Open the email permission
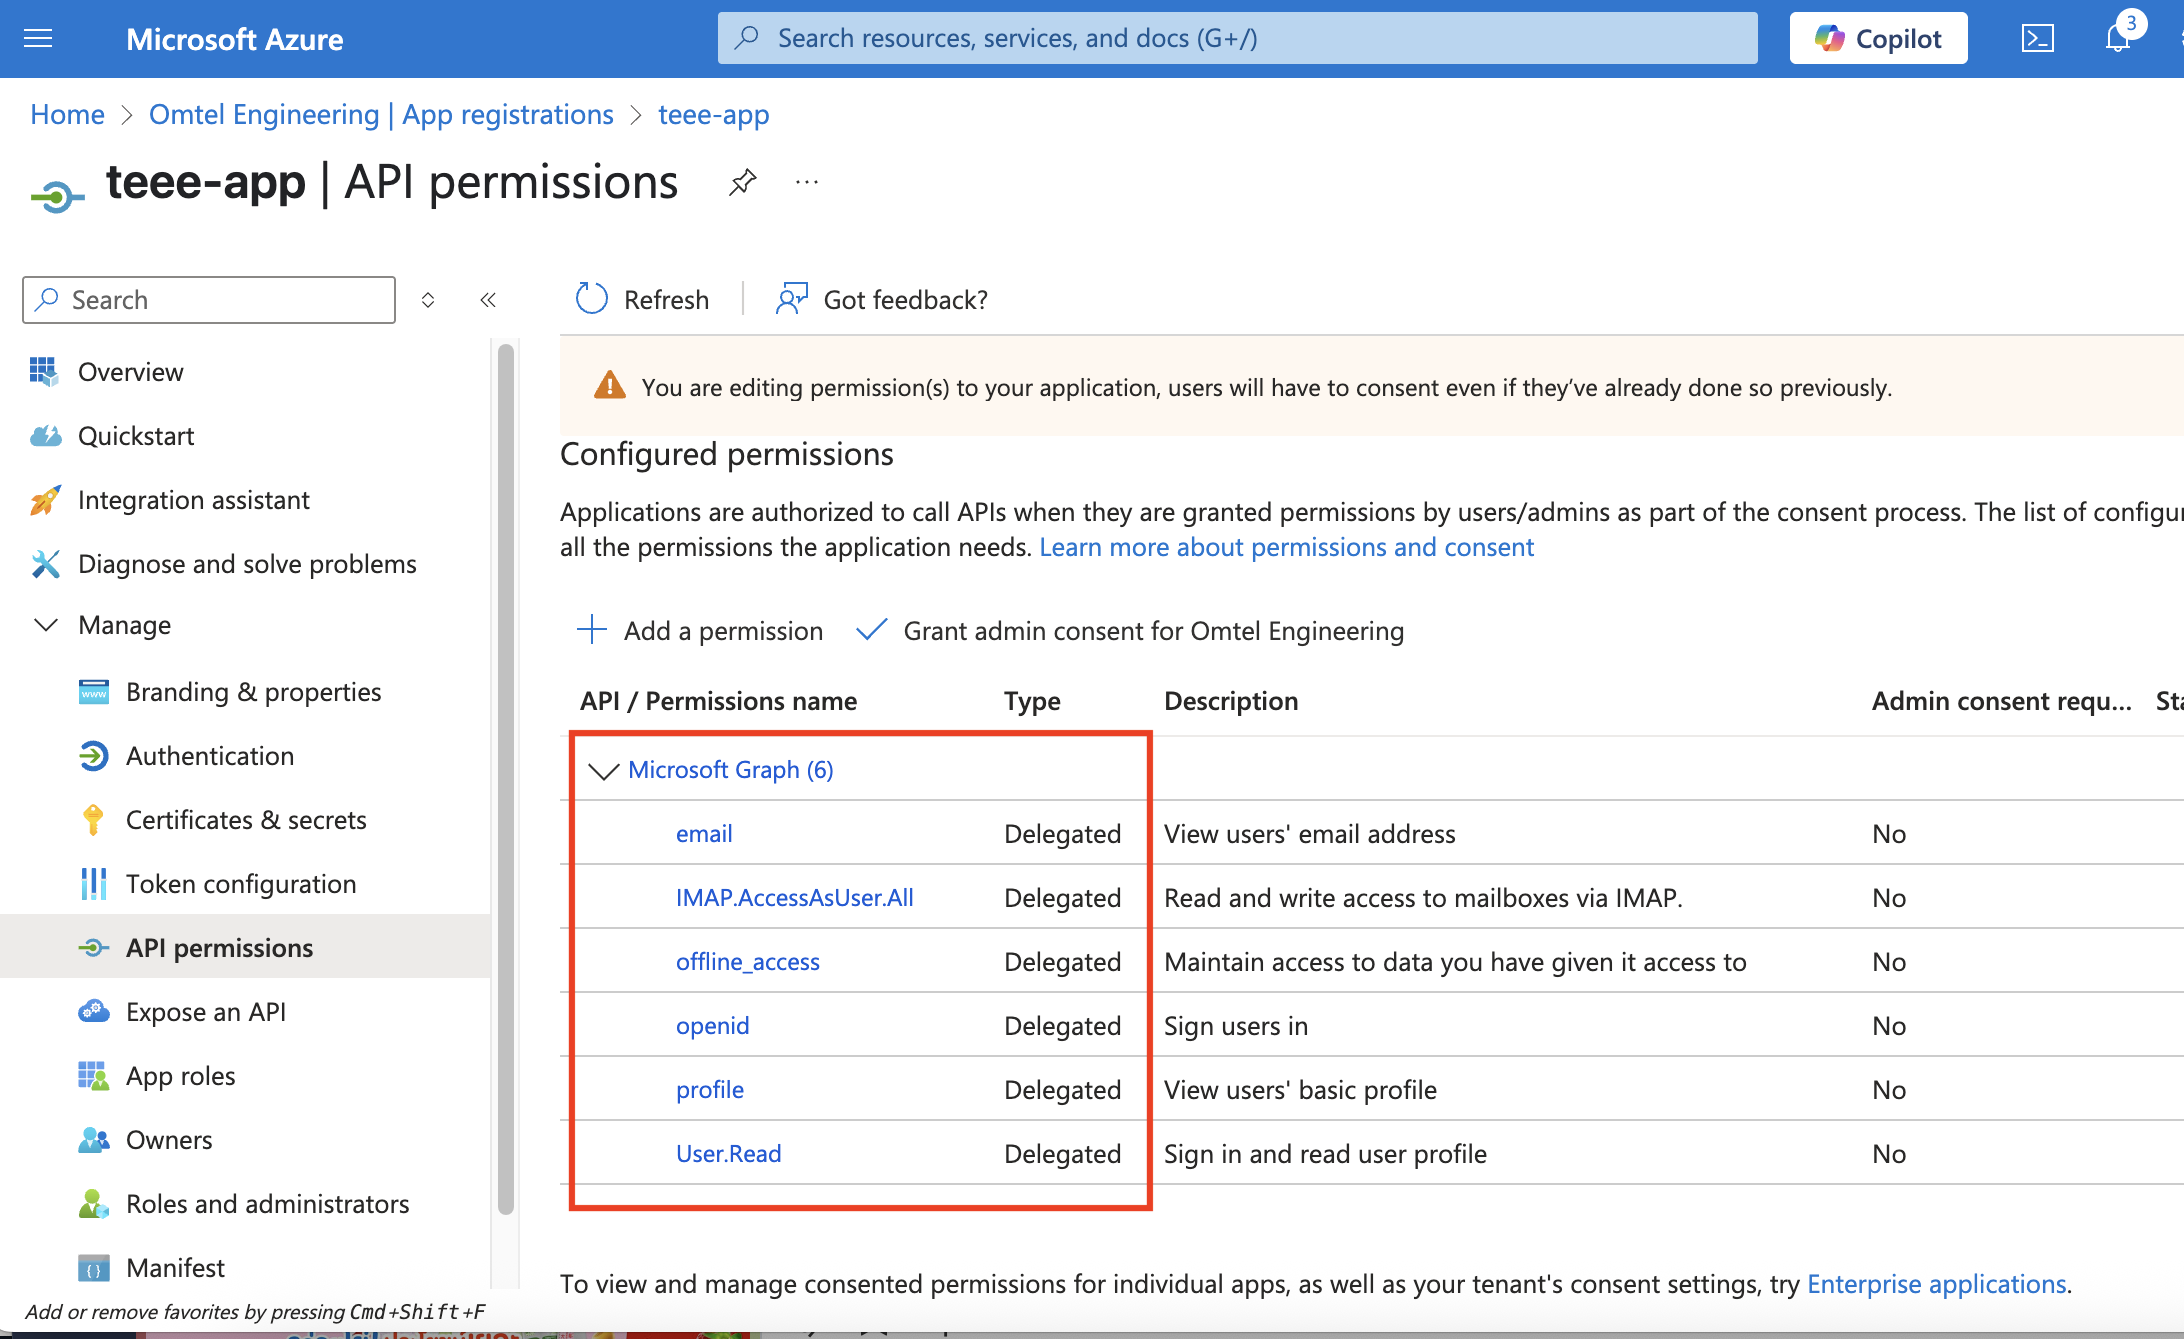This screenshot has height=1339, width=2184. tap(704, 834)
